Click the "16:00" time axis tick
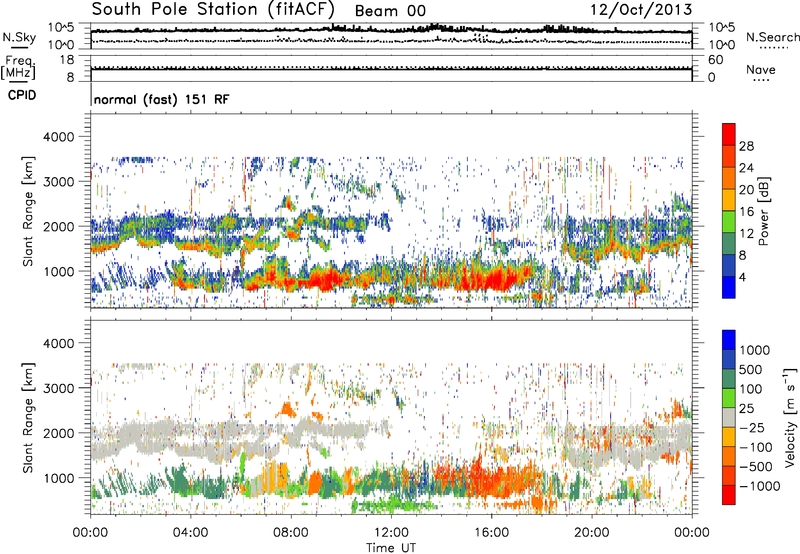The height and width of the screenshot is (554, 800). [491, 533]
